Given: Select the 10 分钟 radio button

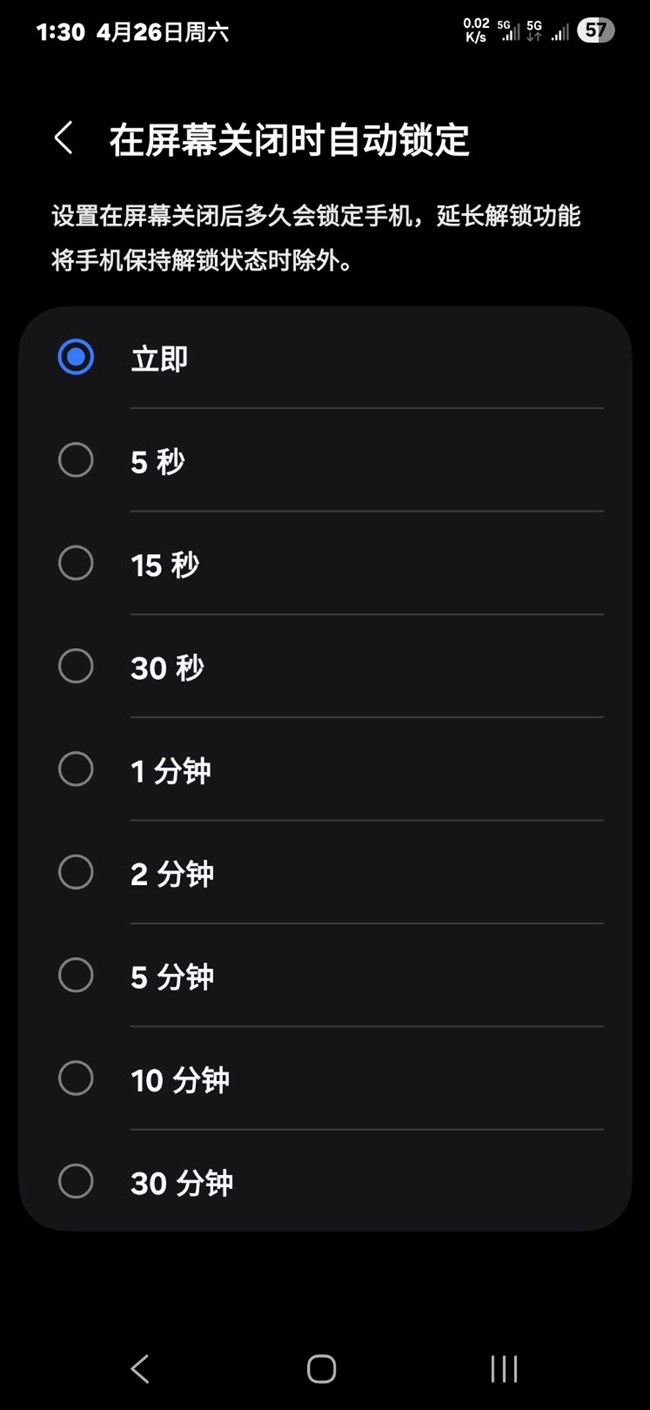Looking at the screenshot, I should click(76, 1079).
